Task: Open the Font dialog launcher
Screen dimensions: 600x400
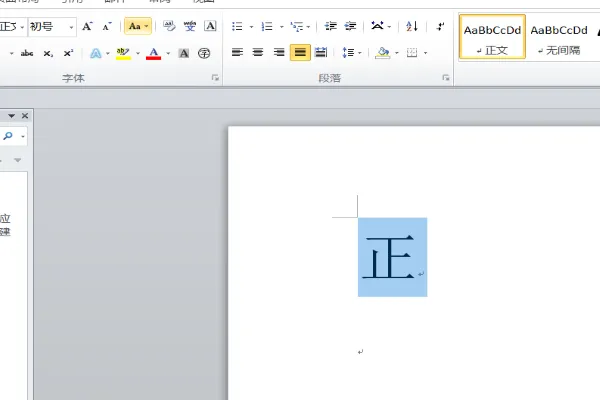Action: [x=214, y=77]
